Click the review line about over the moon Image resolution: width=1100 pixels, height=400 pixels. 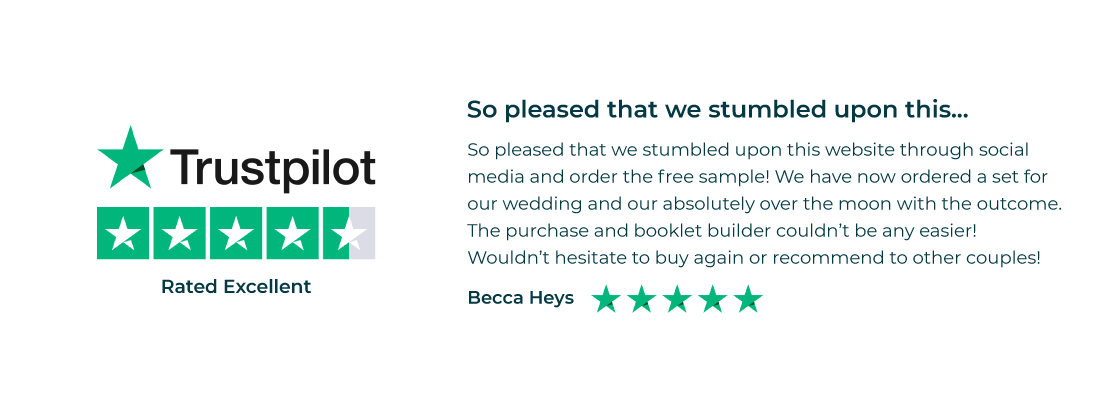pos(764,204)
